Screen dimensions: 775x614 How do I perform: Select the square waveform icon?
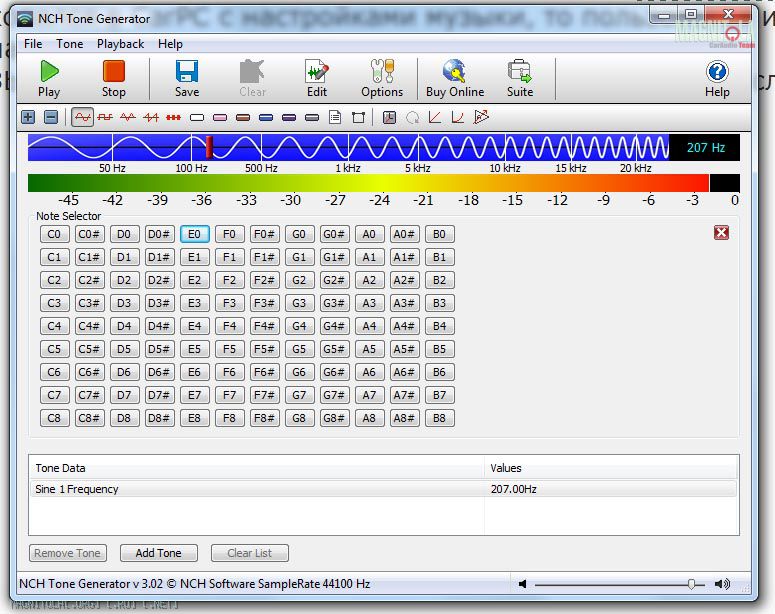point(105,118)
